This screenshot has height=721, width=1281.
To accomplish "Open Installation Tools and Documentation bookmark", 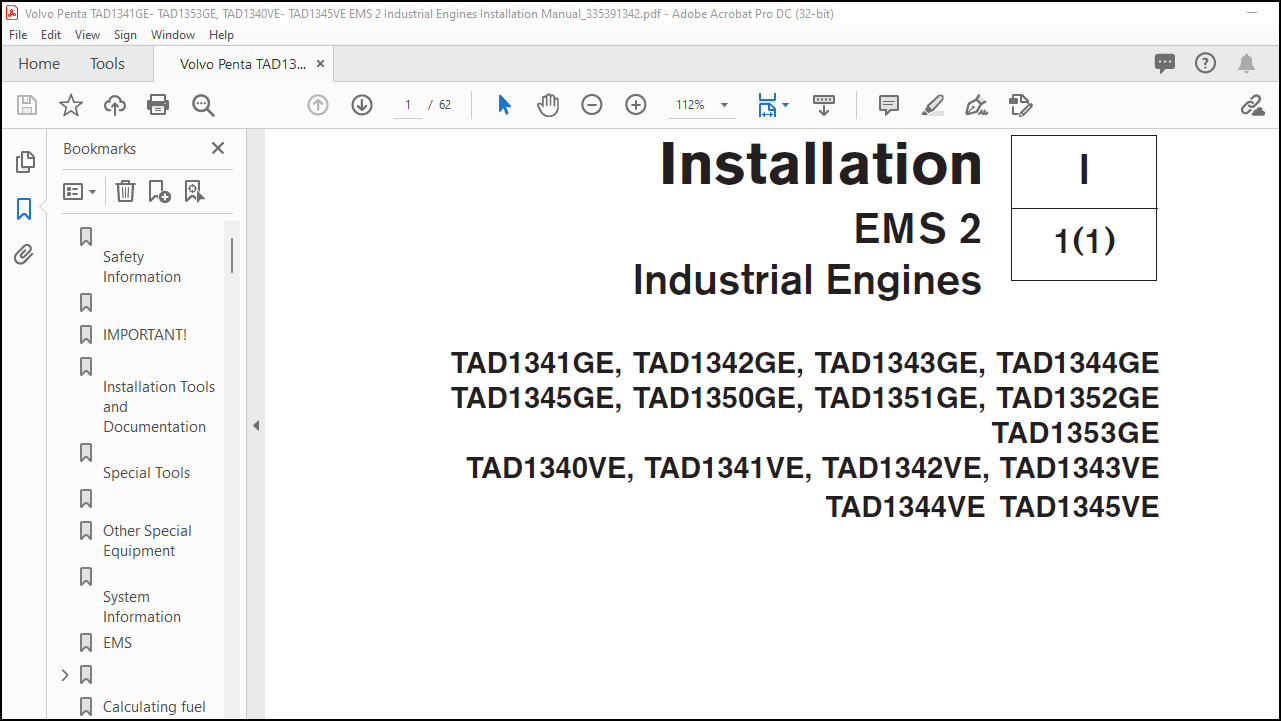I will coord(158,407).
